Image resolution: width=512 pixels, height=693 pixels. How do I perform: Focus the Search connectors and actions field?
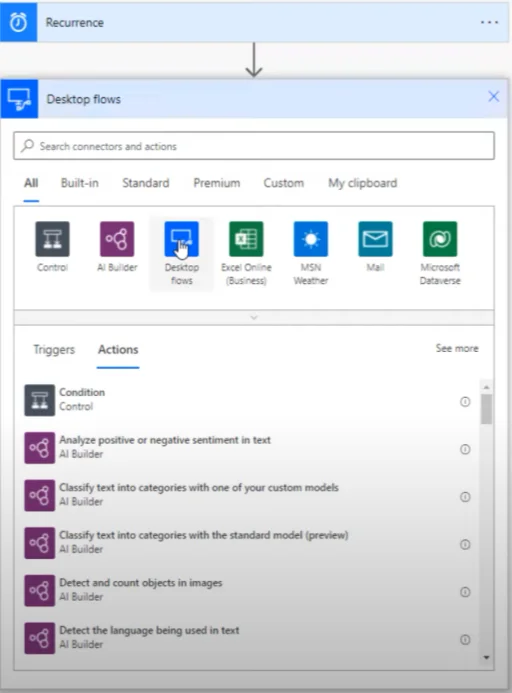(x=254, y=146)
